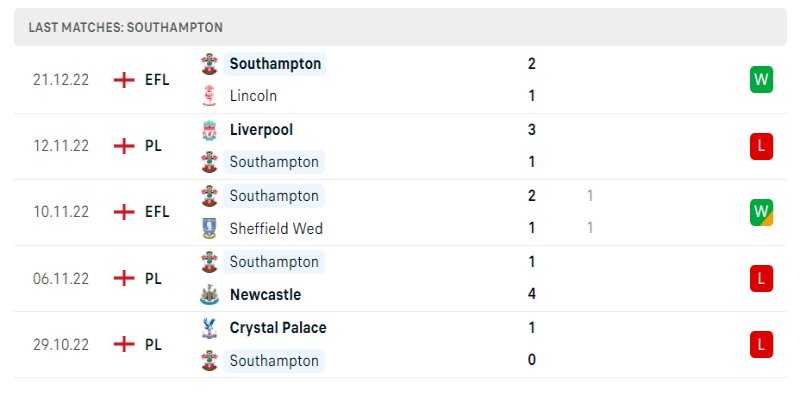Click the Last Matches: Southampton header
This screenshot has width=800, height=400.
coord(126,27)
